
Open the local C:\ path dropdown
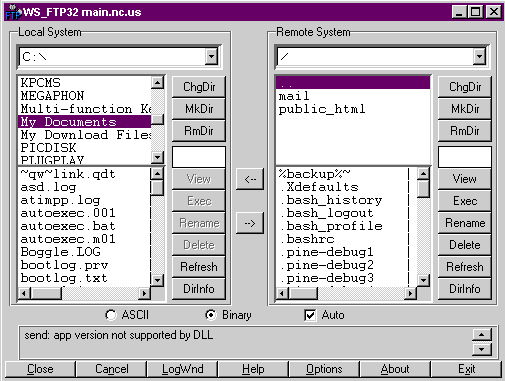(x=211, y=57)
